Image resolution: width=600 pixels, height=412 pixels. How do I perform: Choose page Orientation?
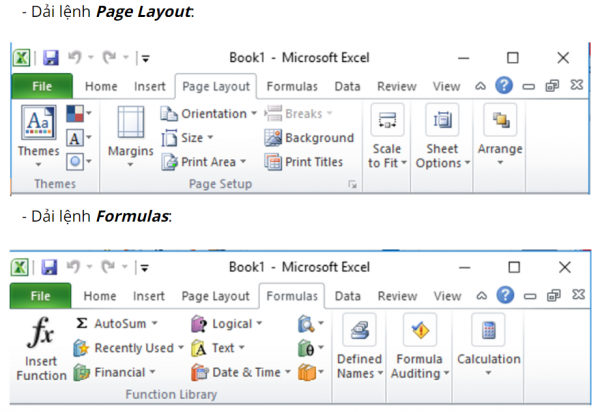pos(209,114)
